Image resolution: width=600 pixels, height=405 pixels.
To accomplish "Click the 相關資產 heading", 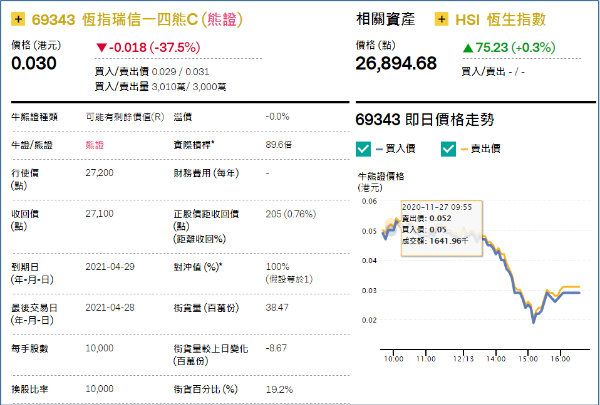I will [385, 20].
